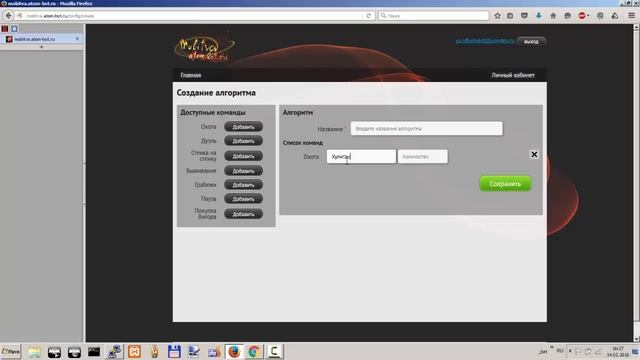Add the Выживание command

click(243, 171)
